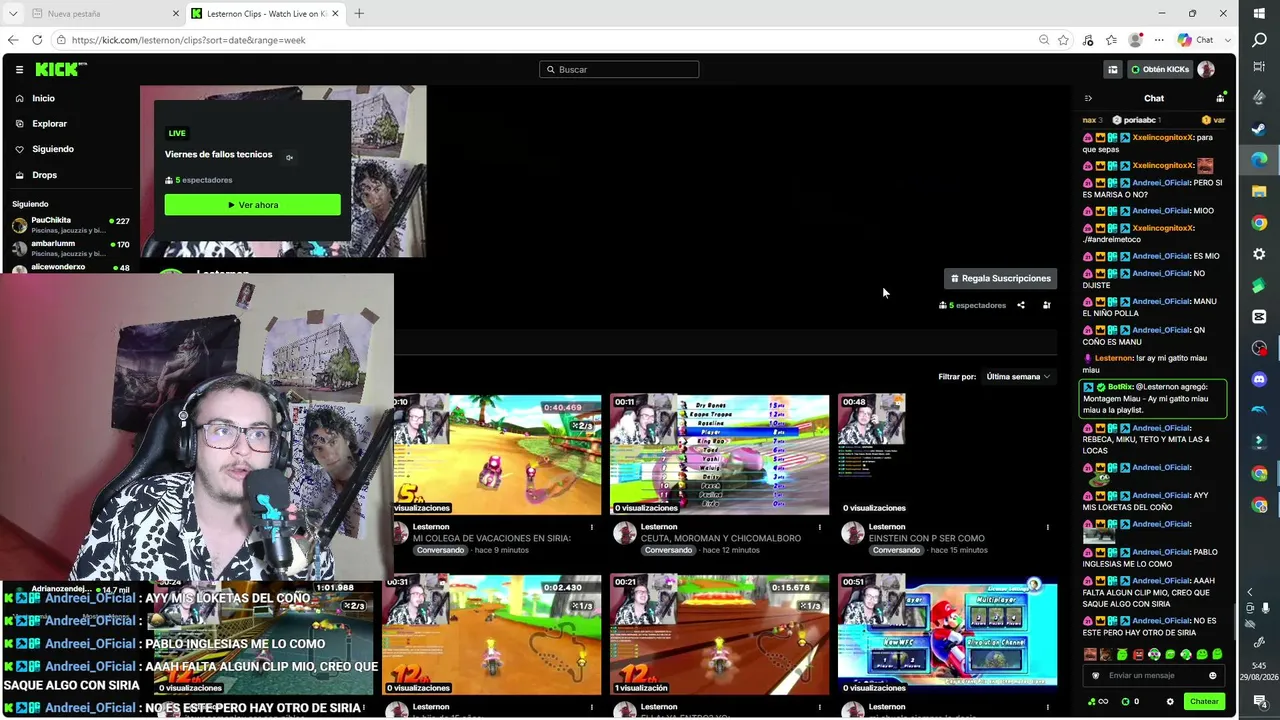The image size is (1280, 720).
Task: Click the chat identity shield icon
Action: coord(1095,675)
